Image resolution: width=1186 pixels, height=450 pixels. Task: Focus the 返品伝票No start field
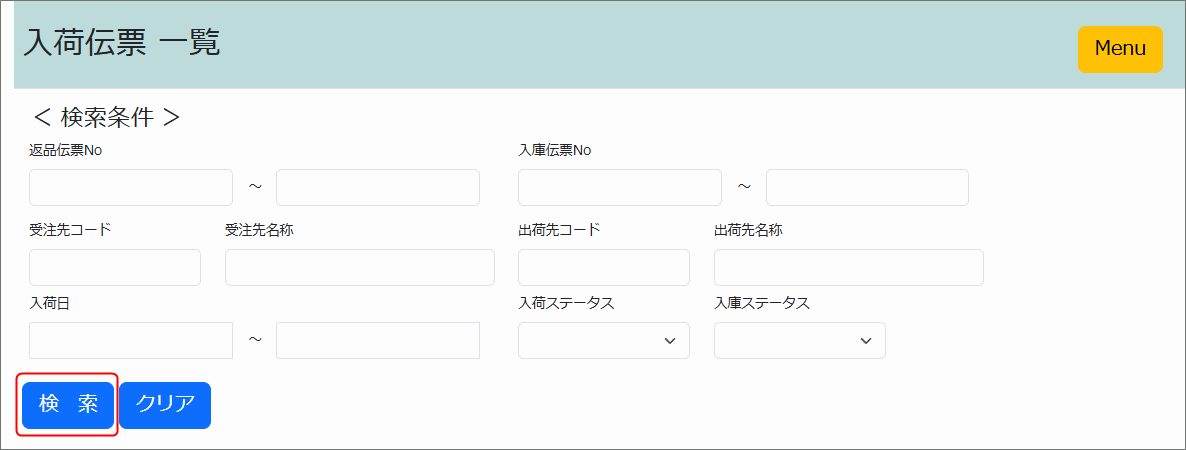(x=131, y=188)
